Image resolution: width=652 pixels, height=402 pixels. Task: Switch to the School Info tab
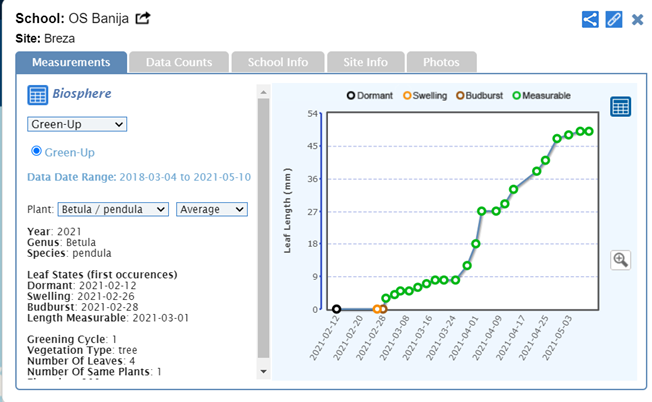click(x=276, y=62)
